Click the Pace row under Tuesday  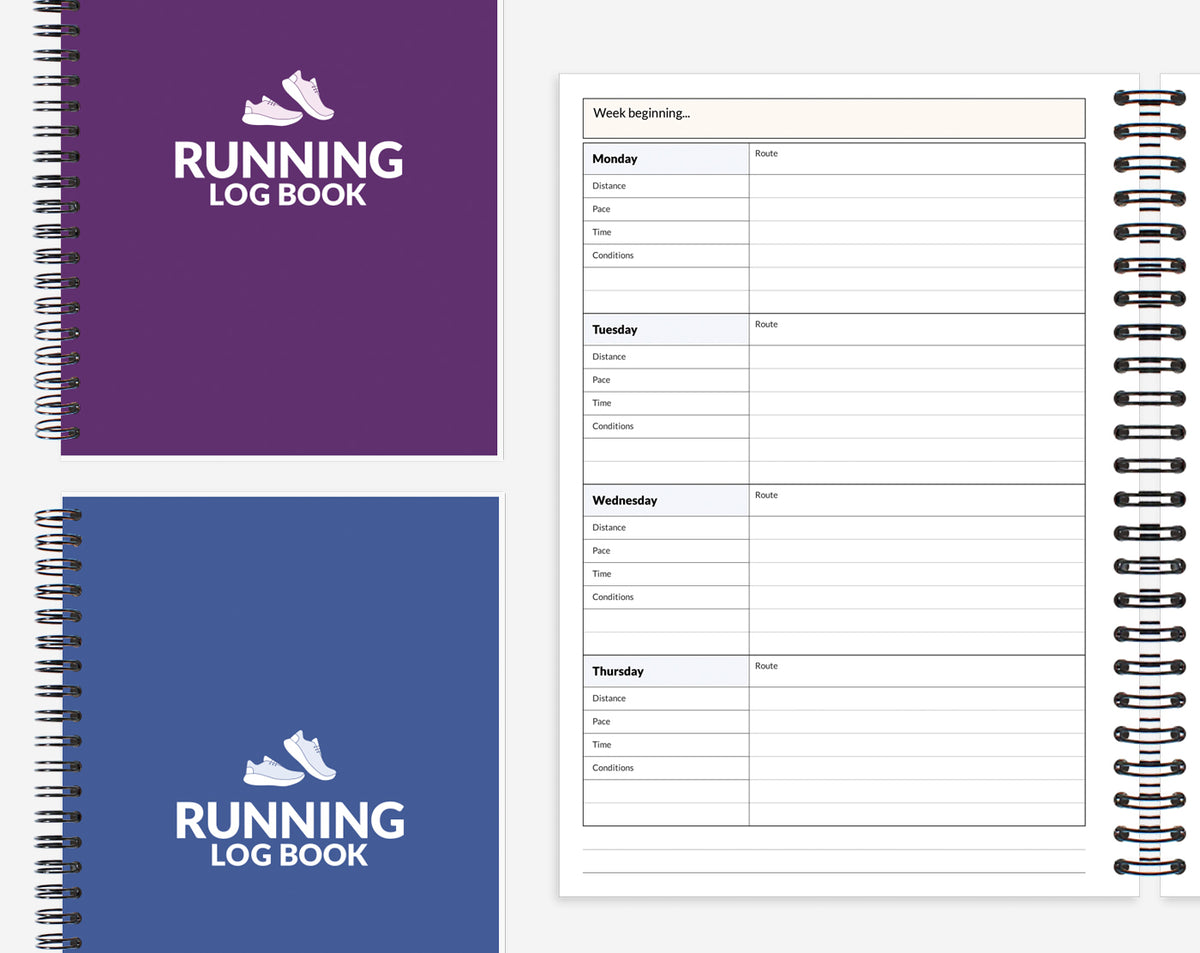tap(665, 380)
